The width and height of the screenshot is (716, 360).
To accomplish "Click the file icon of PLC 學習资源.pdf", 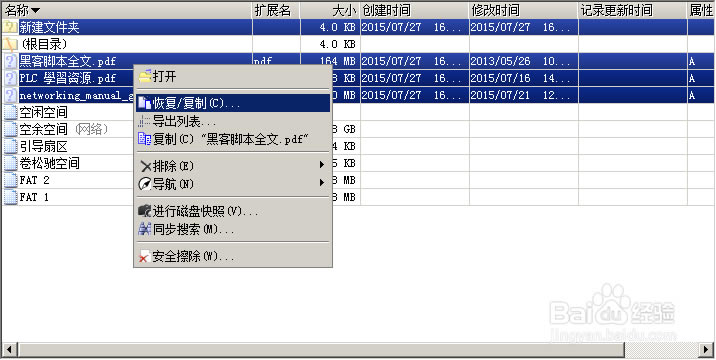I will pos(10,78).
